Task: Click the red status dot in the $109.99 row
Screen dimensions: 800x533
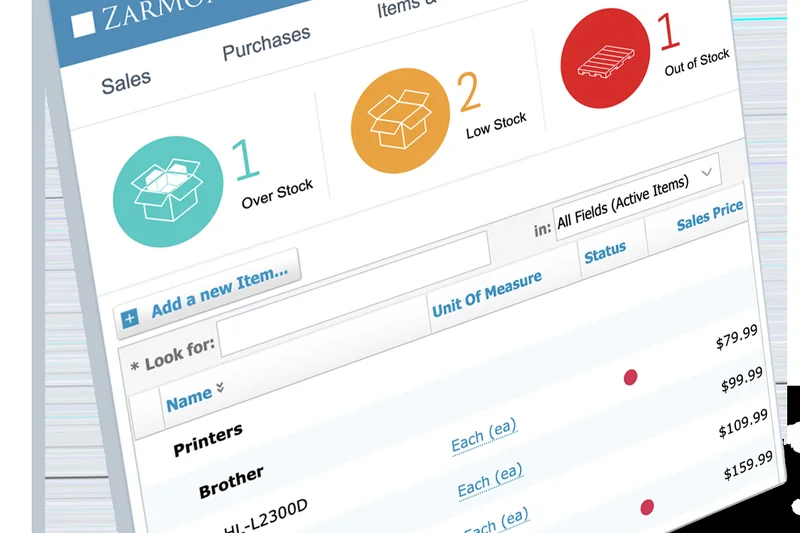Action: [x=647, y=507]
